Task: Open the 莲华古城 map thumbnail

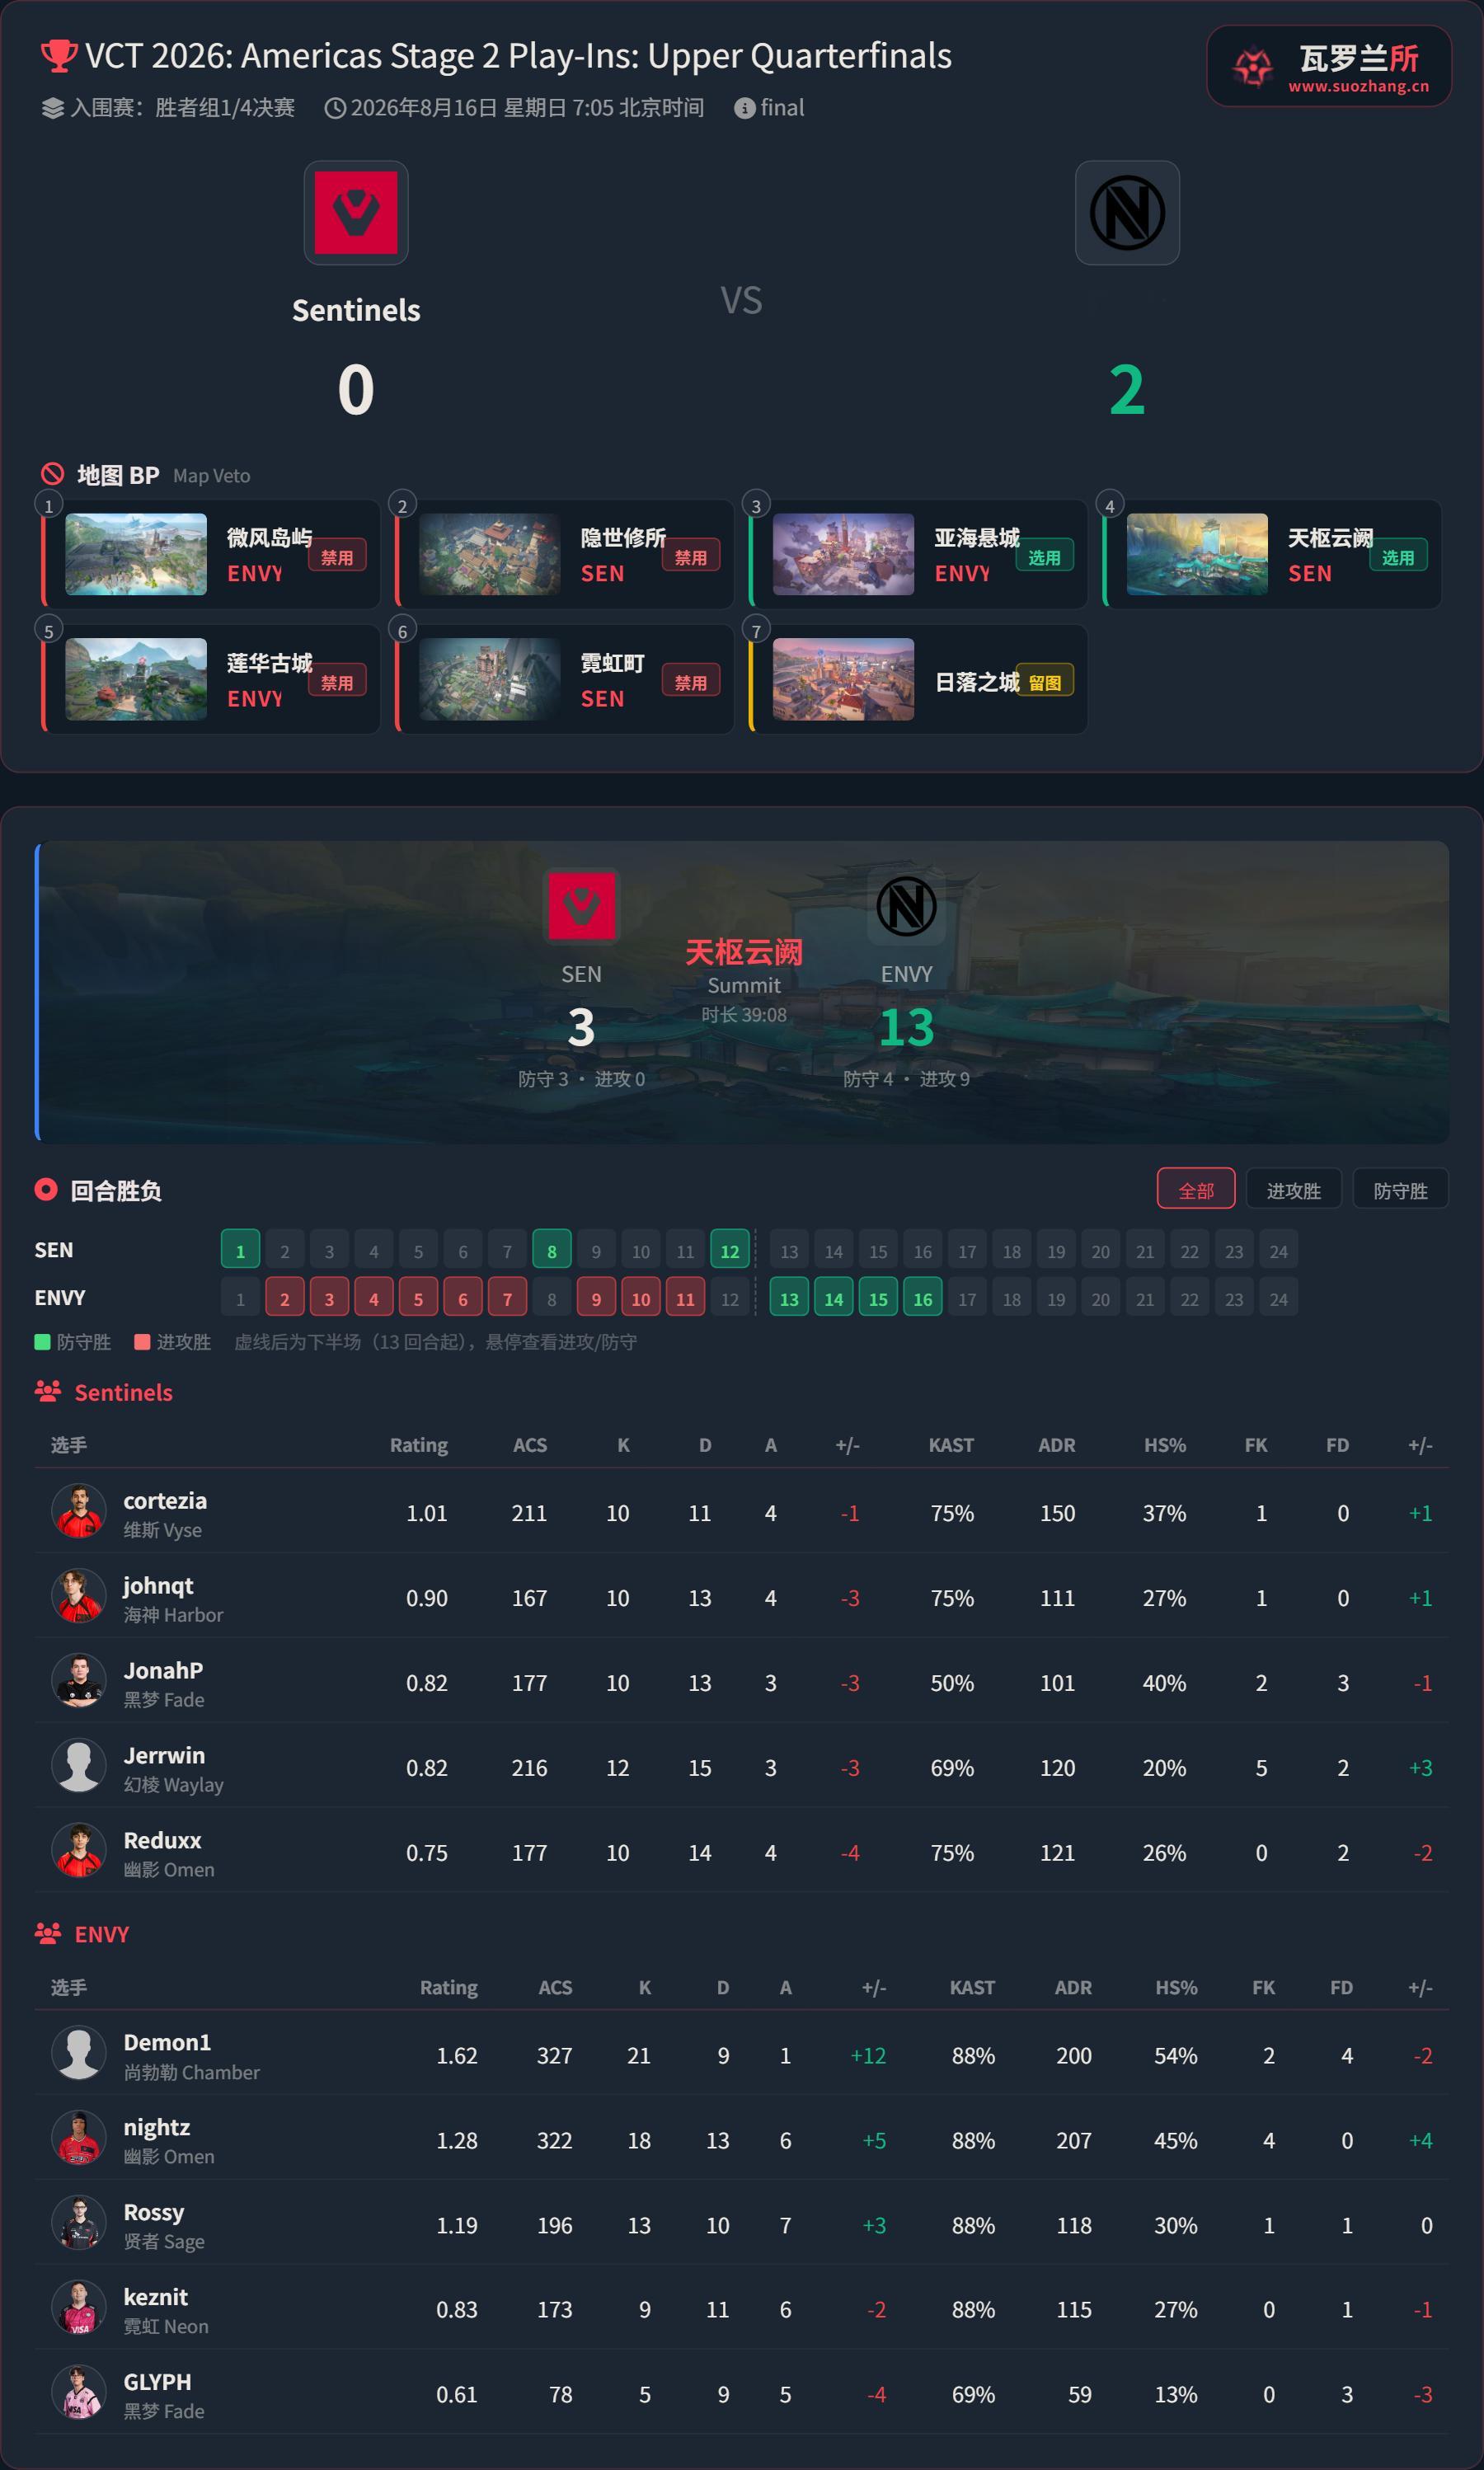Action: coord(136,679)
